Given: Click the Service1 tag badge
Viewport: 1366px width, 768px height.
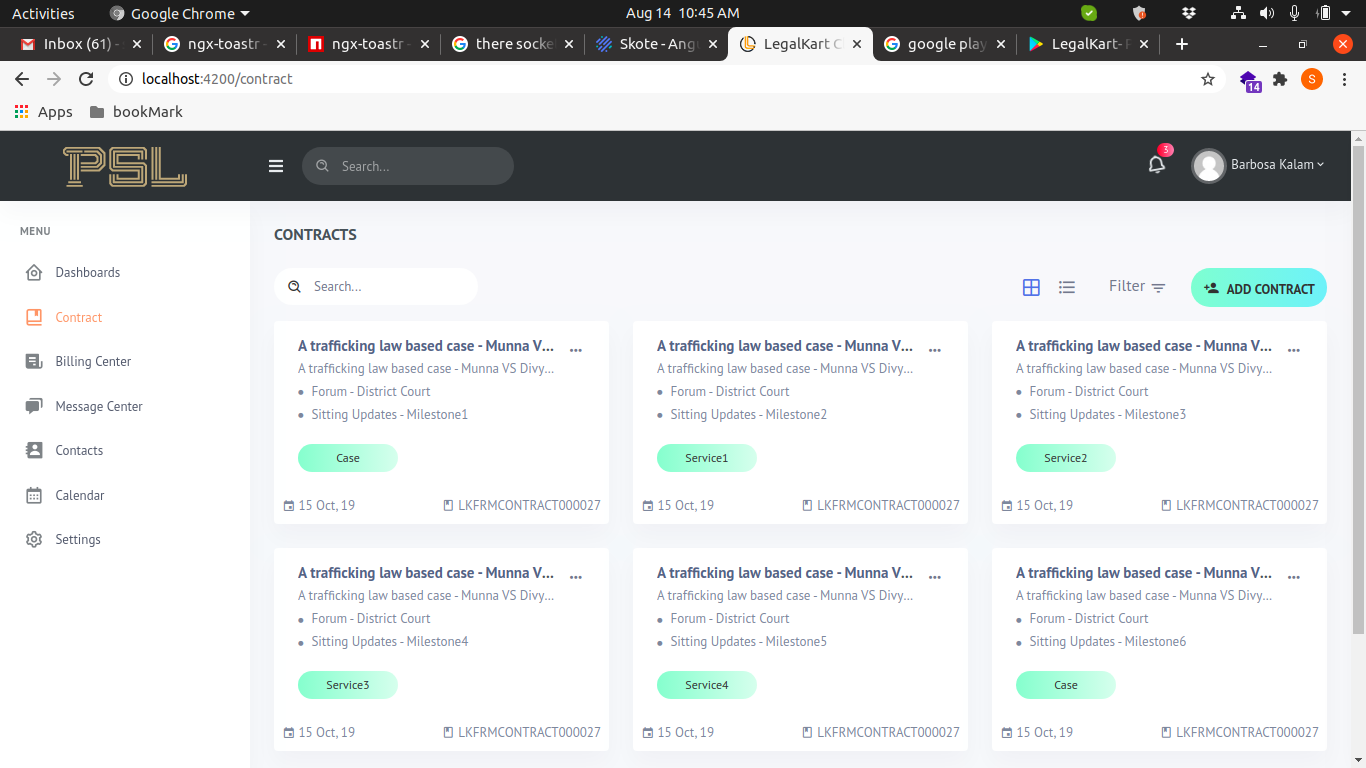Looking at the screenshot, I should coord(706,458).
